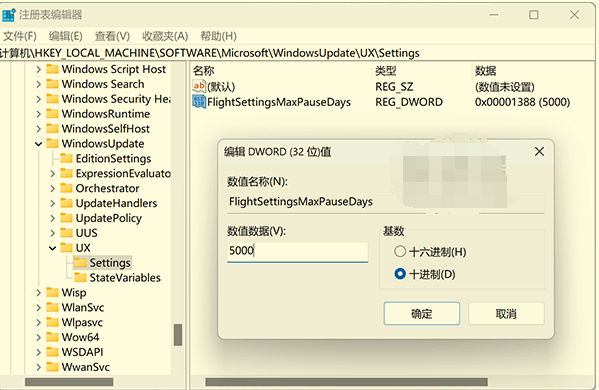Expand the Windows Script Host node
The image size is (599, 390).
(38, 70)
